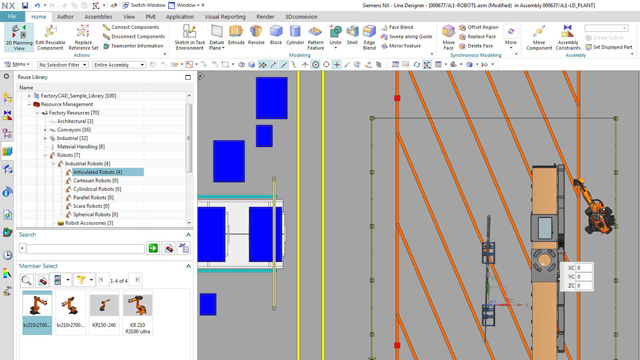Open the Pattern Feature tool

coord(315,37)
